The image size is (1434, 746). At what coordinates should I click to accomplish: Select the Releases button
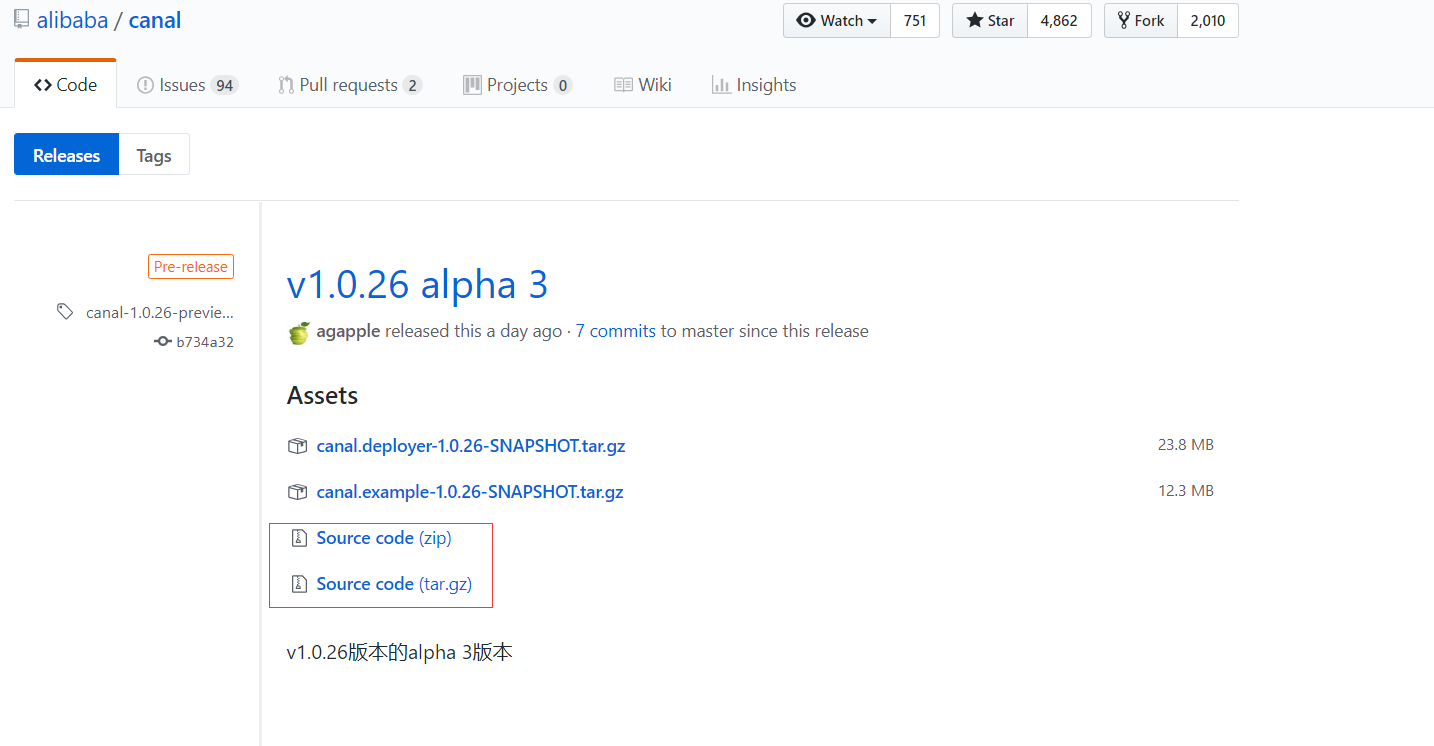click(66, 155)
